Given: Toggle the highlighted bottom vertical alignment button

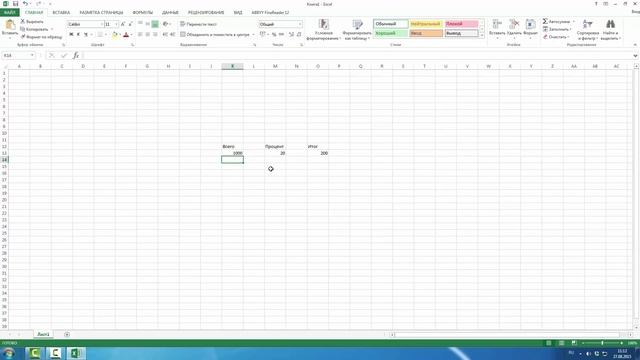Looking at the screenshot, I should pos(155,24).
